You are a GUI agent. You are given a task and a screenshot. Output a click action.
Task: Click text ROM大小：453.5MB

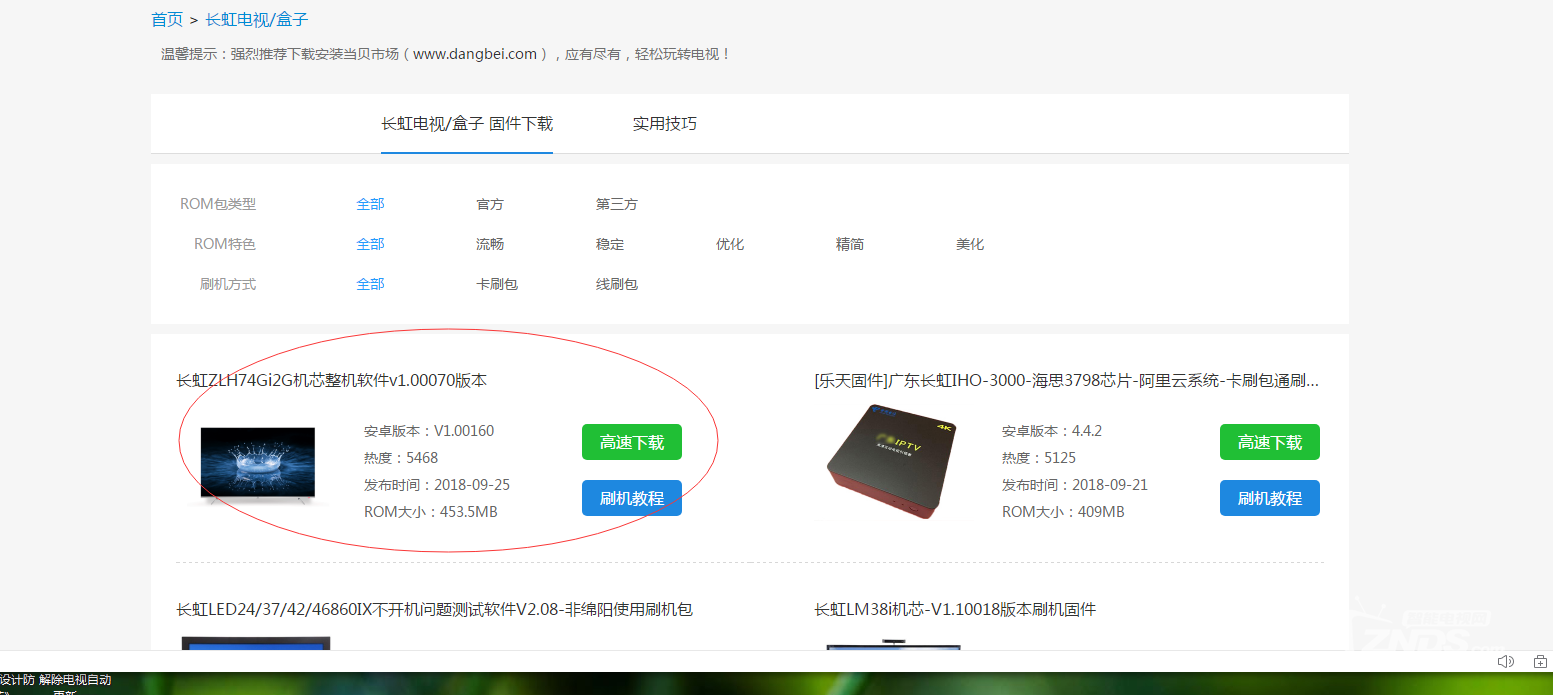click(431, 512)
